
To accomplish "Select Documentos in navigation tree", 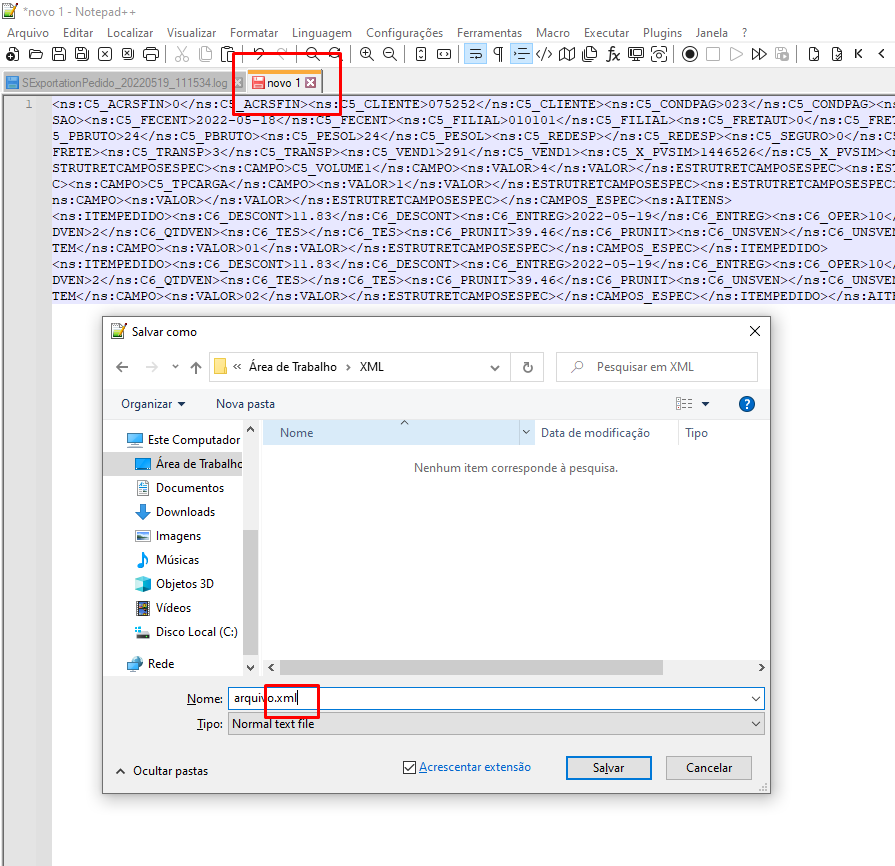I will [180, 488].
